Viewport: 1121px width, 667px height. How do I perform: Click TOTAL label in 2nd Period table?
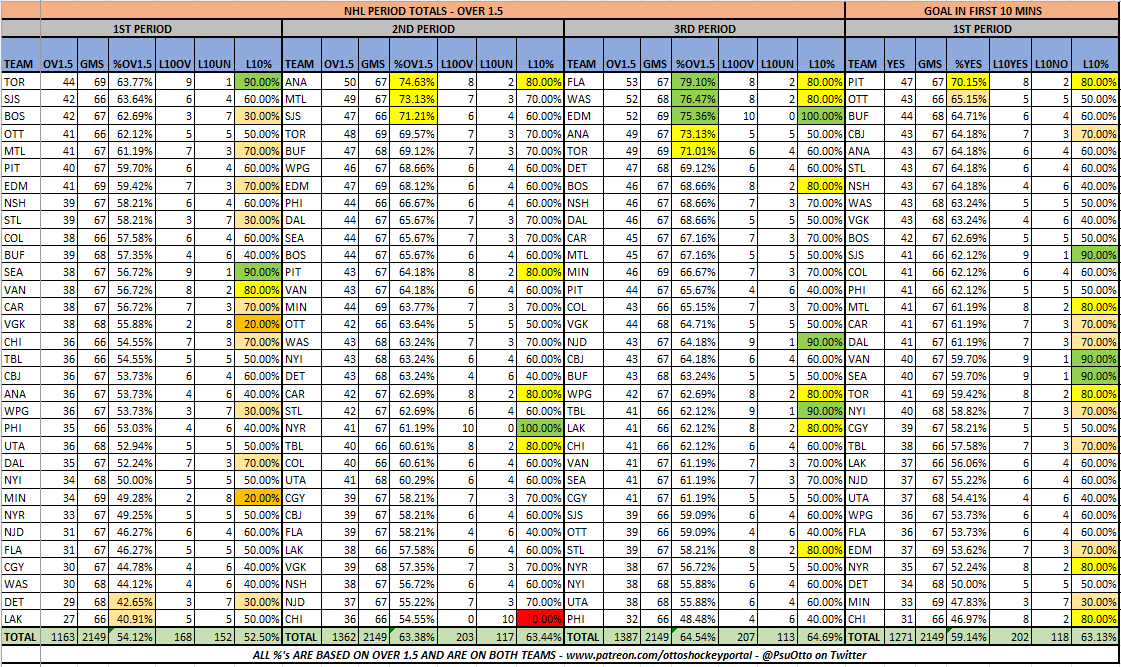click(x=302, y=636)
